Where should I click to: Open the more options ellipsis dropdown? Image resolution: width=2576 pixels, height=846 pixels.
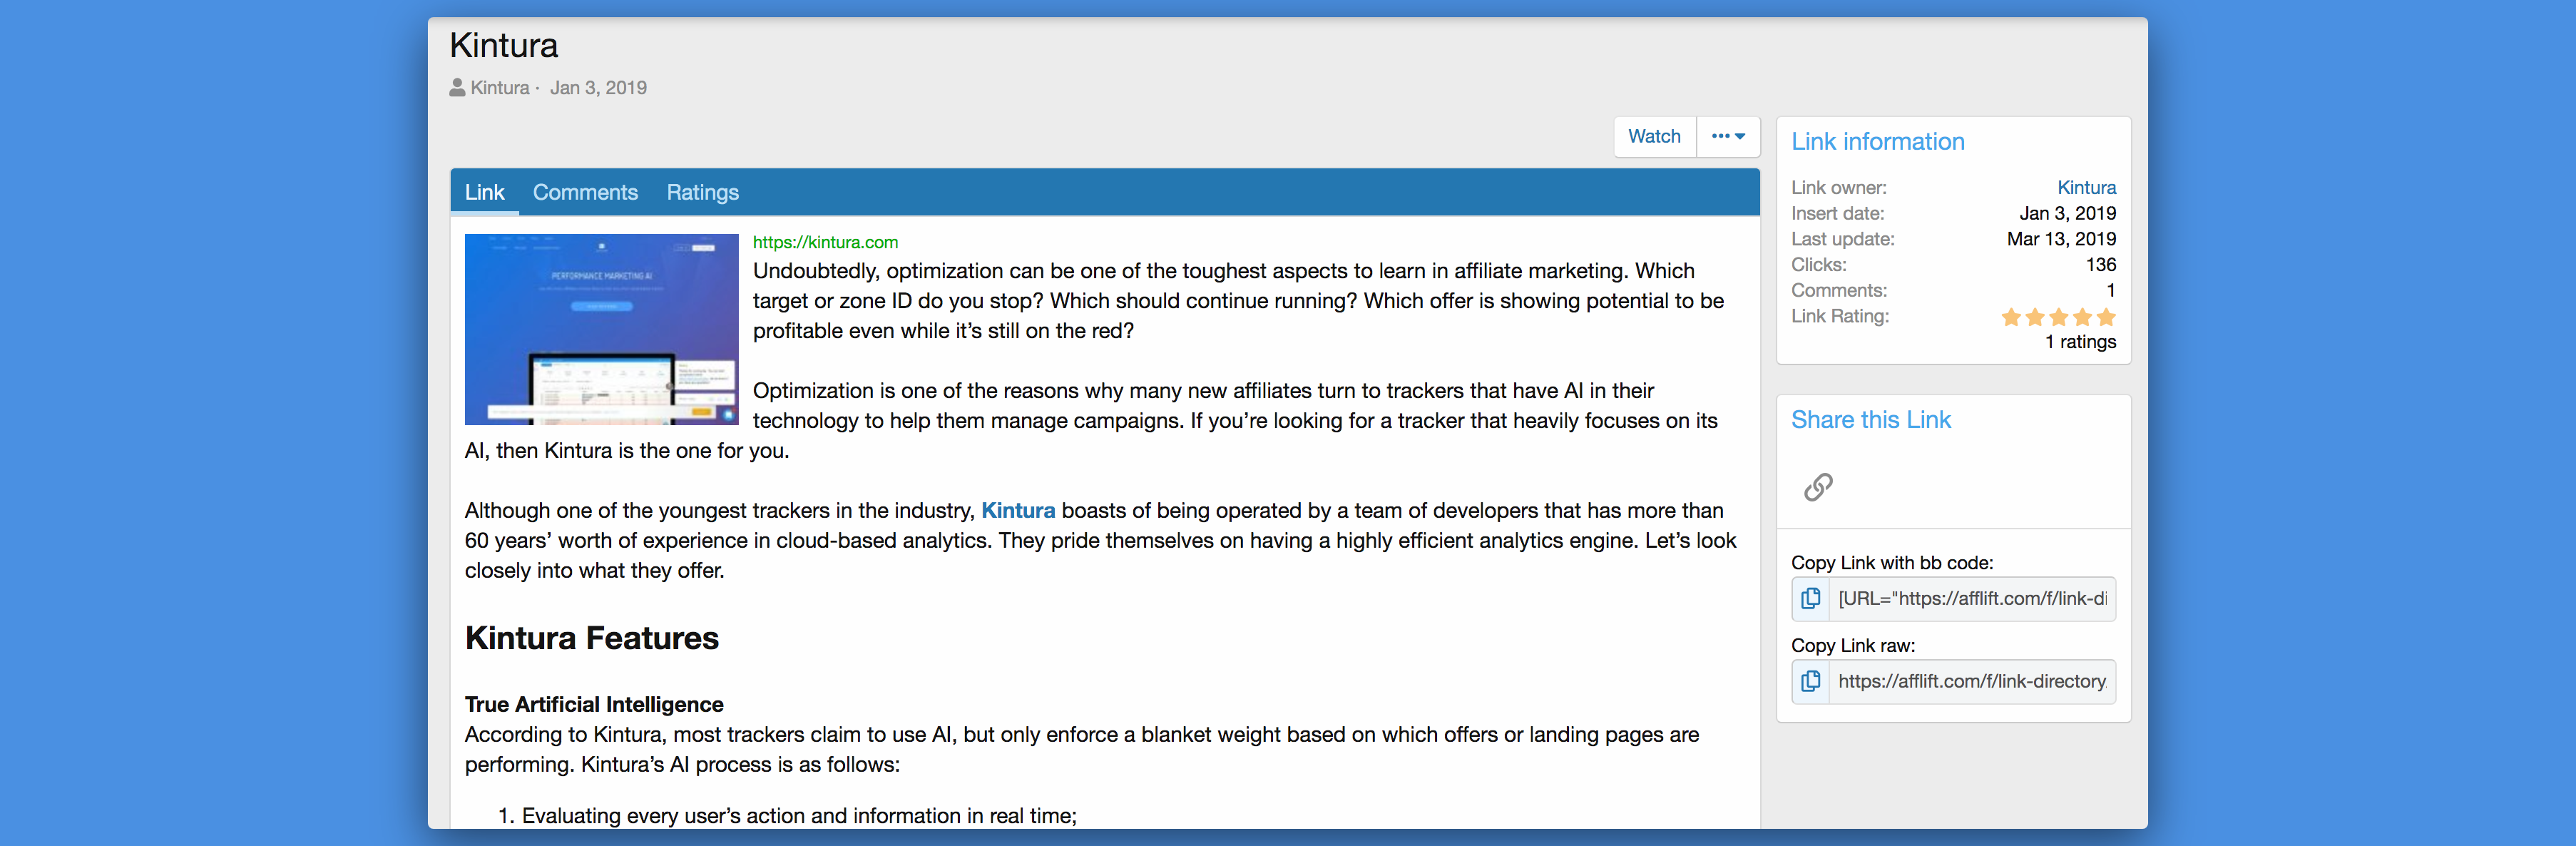click(x=1728, y=137)
